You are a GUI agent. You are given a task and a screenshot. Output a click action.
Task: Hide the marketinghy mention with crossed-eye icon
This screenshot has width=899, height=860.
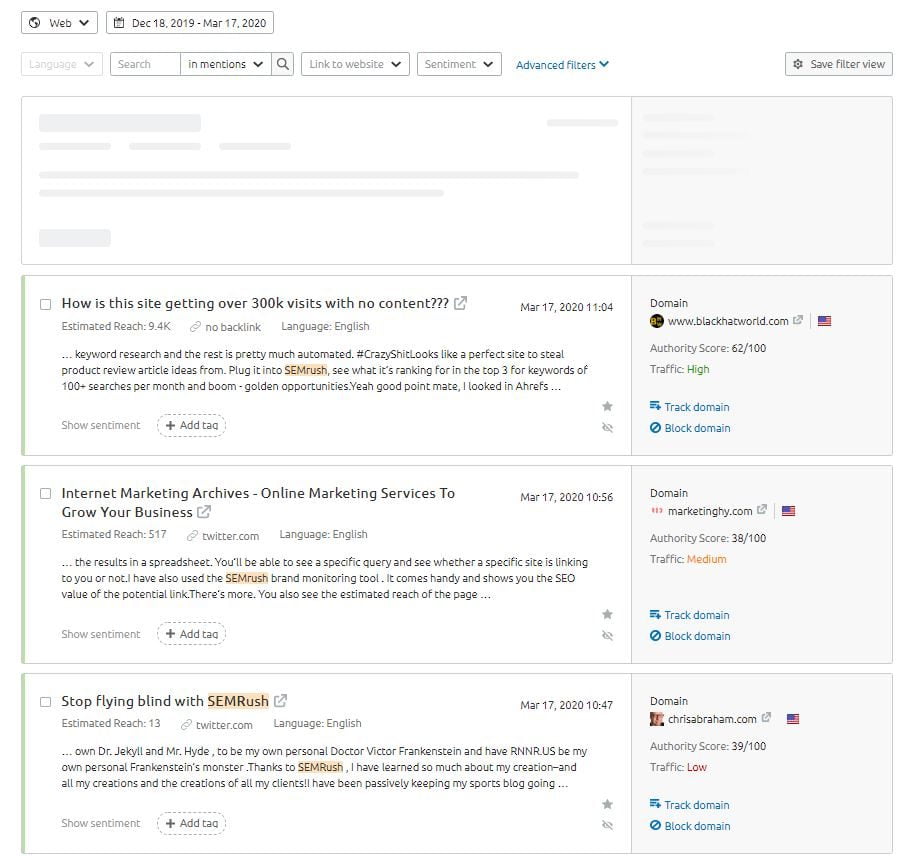pyautogui.click(x=607, y=636)
